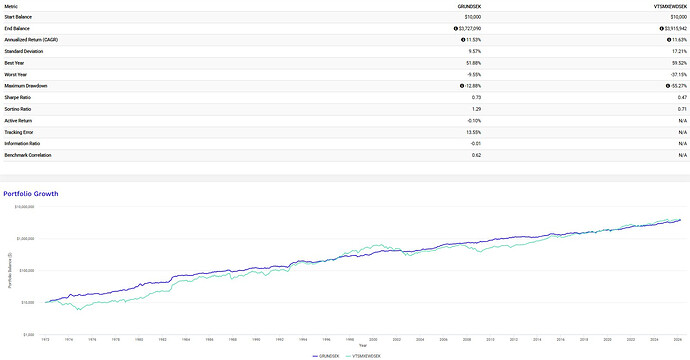Click the 2000 tick on the year axis
Image resolution: width=690 pixels, height=360 pixels.
pos(373,340)
